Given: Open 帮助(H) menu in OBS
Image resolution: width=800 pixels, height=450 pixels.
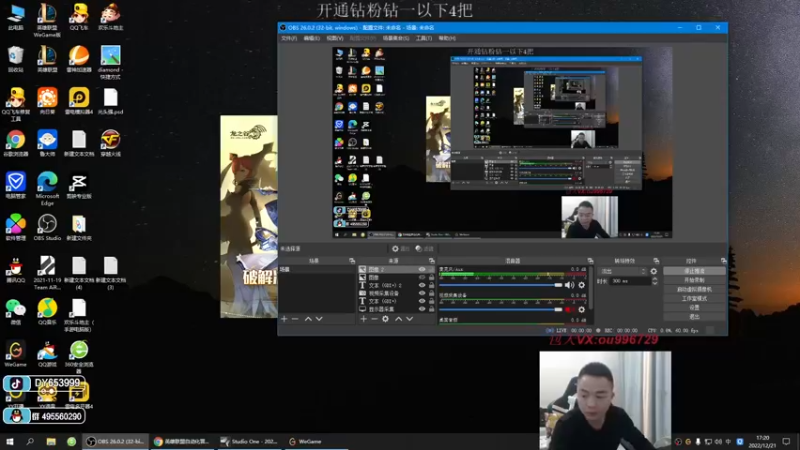Looking at the screenshot, I should click(x=447, y=38).
